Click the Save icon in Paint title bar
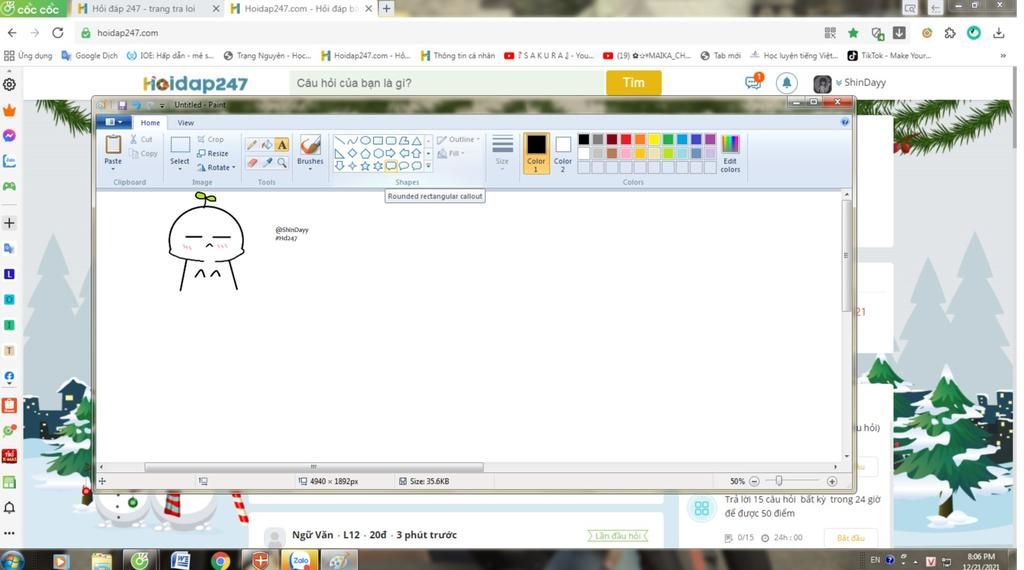 point(121,104)
